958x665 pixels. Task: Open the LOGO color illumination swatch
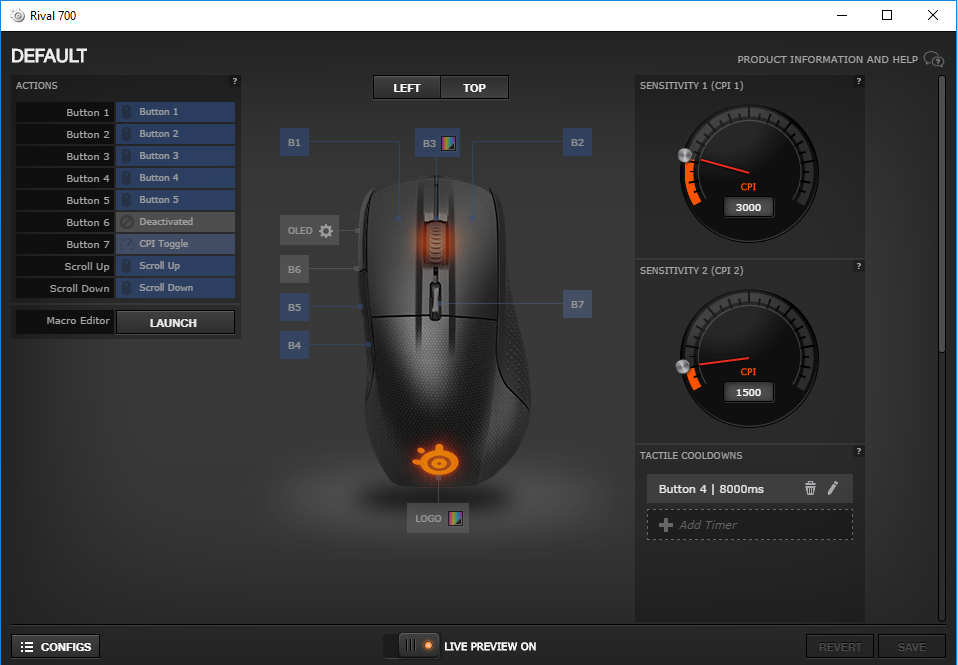tap(455, 518)
